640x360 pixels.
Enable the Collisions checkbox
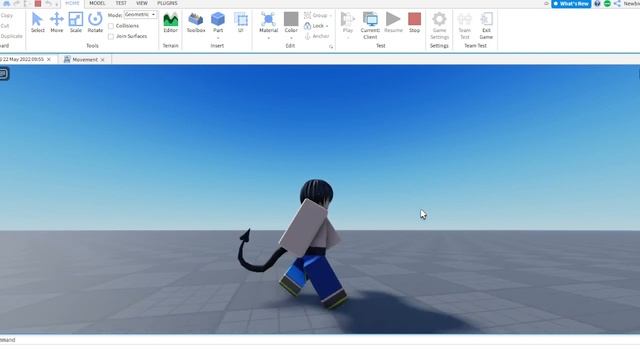click(111, 26)
